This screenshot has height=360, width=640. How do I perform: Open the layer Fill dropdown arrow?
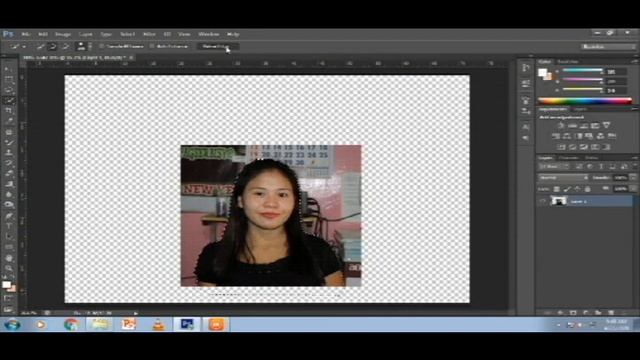coord(633,189)
